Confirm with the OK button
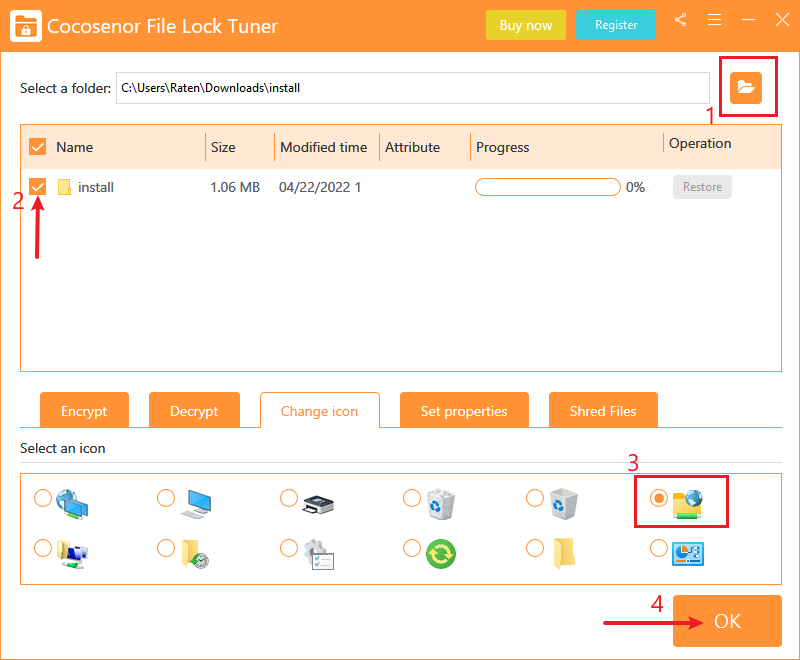The width and height of the screenshot is (800, 660). [x=727, y=621]
